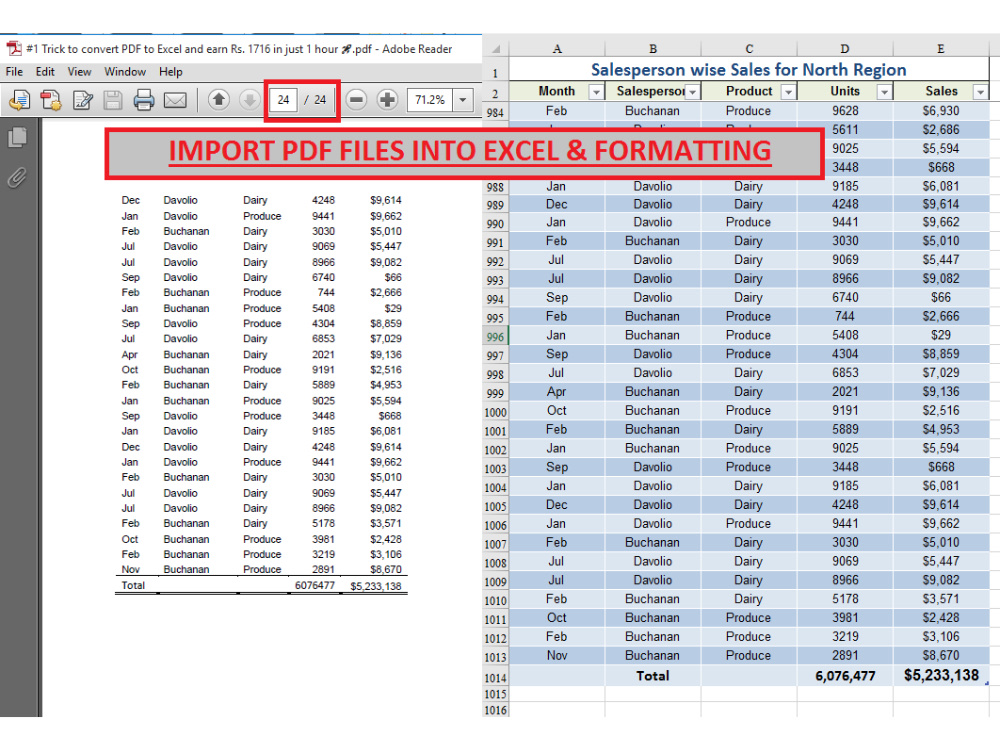Screen dimensions: 1000x750
Task: Go to next page with down arrow
Action: point(249,99)
